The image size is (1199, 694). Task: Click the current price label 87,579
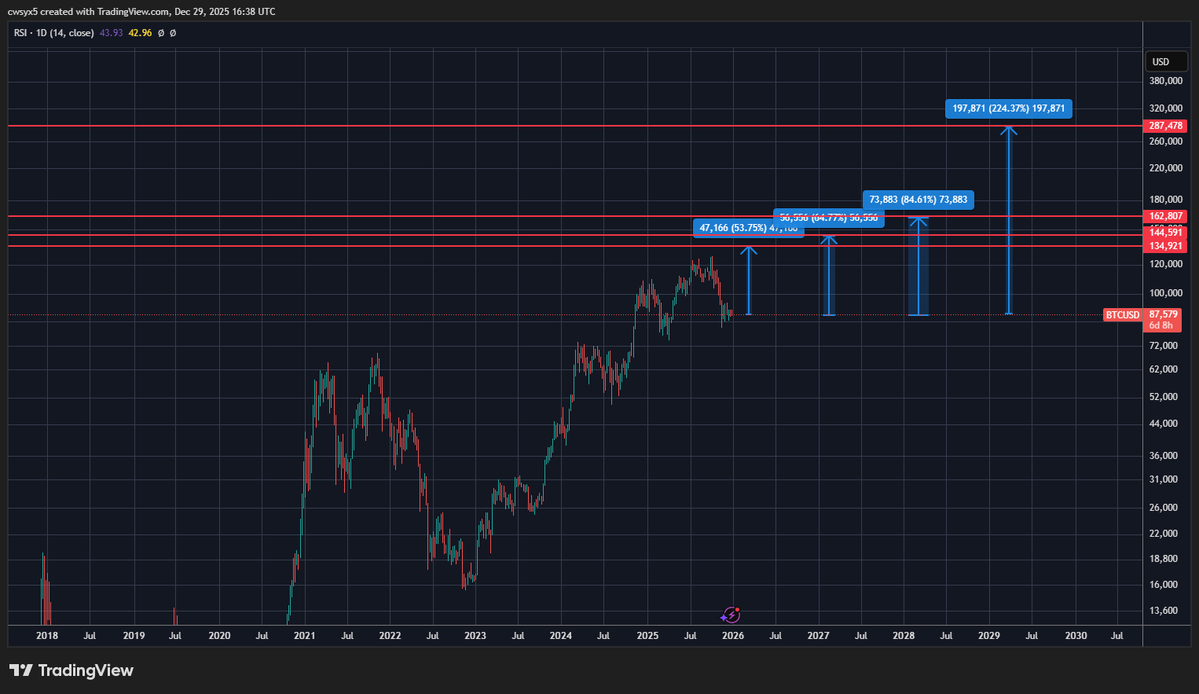[x=1163, y=314]
